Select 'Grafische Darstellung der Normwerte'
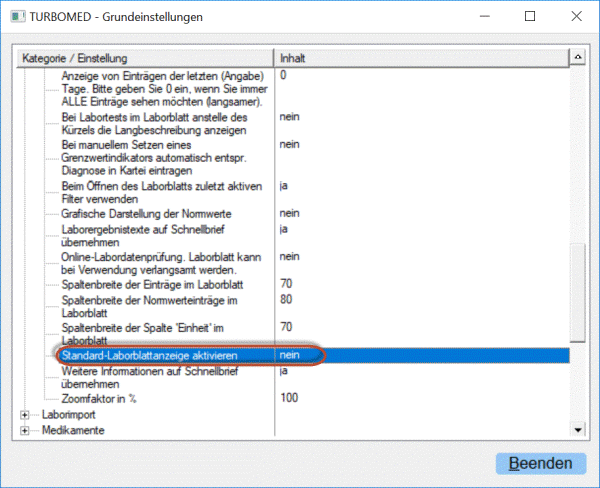The height and width of the screenshot is (488, 600). pyautogui.click(x=147, y=214)
